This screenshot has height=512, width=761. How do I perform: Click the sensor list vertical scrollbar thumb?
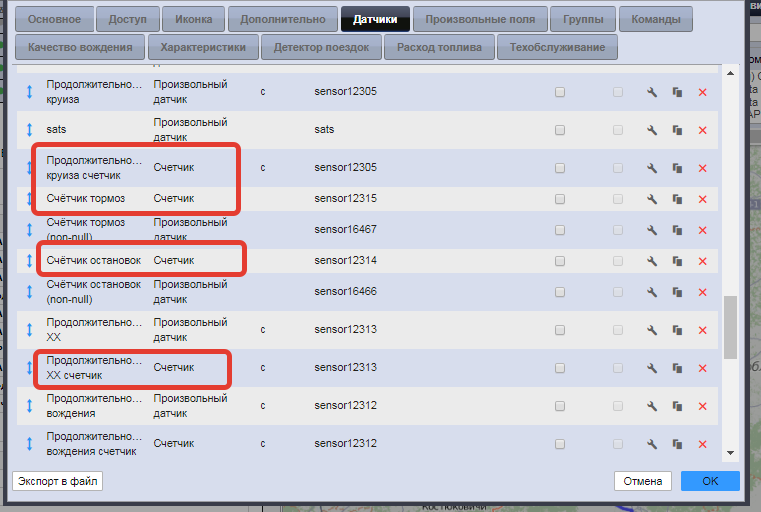pyautogui.click(x=730, y=325)
